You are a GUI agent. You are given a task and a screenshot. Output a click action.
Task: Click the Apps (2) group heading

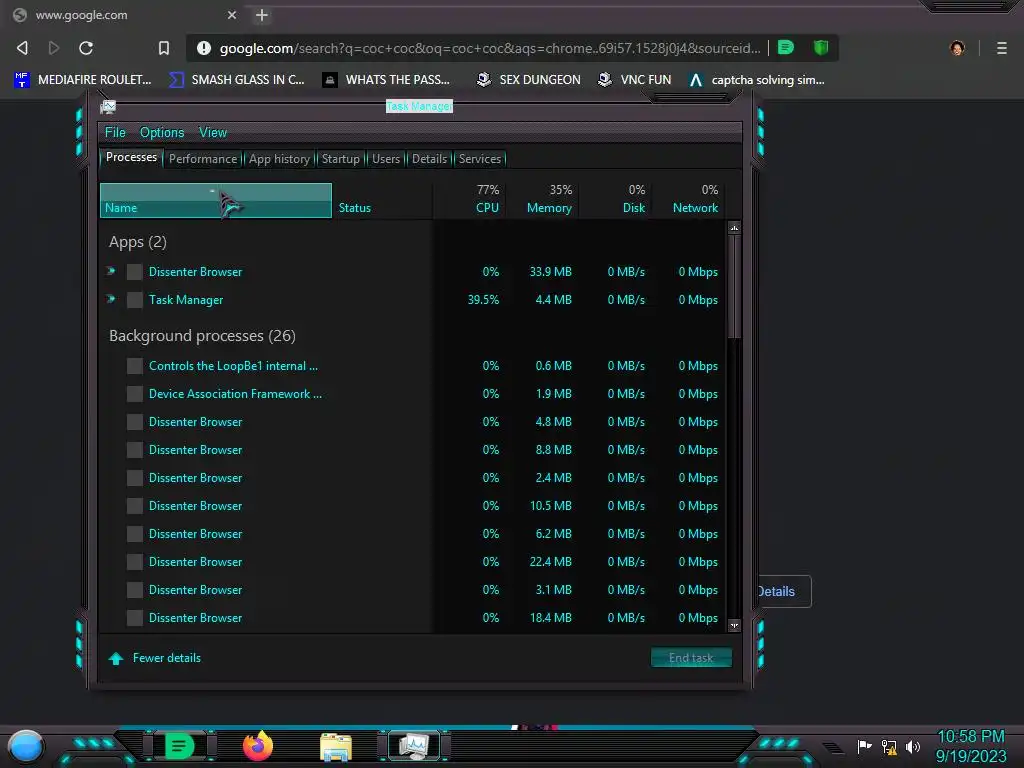pyautogui.click(x=138, y=242)
